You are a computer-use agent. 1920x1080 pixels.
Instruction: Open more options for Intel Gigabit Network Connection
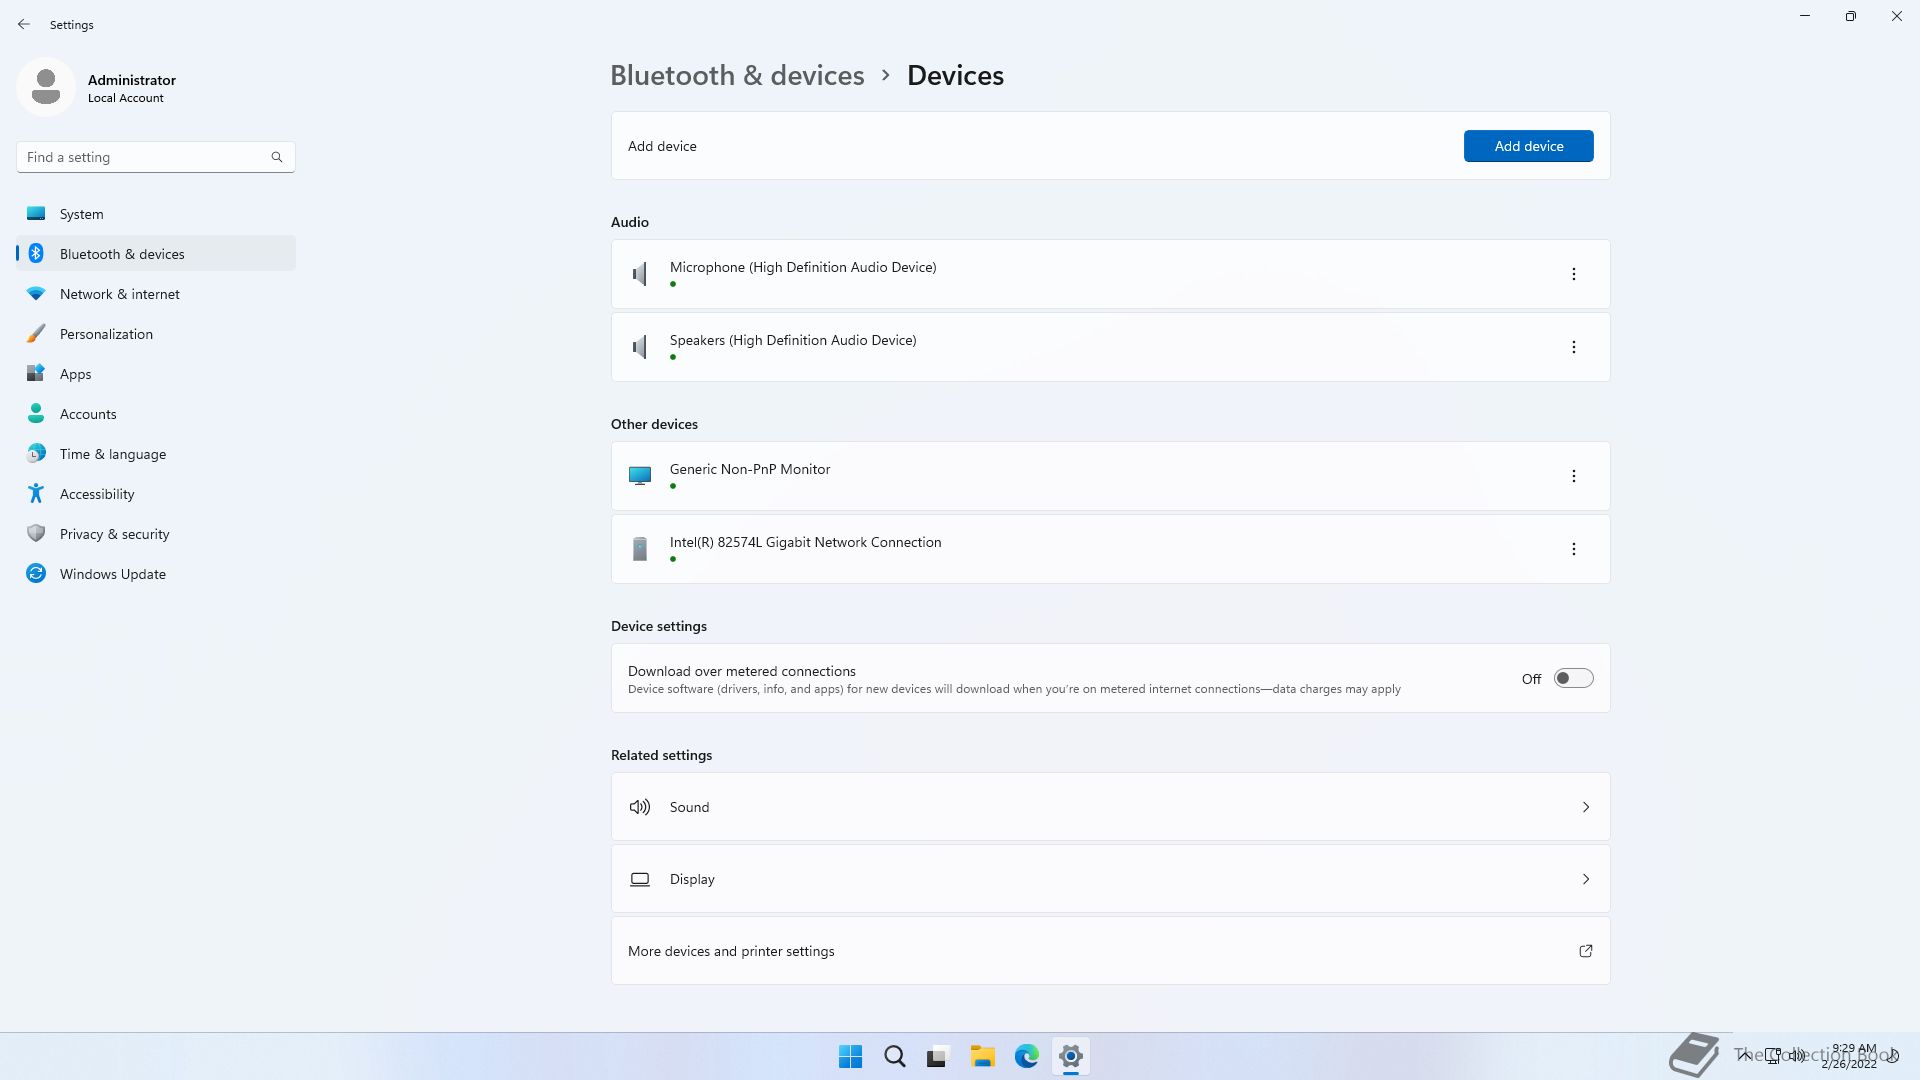pyautogui.click(x=1573, y=549)
